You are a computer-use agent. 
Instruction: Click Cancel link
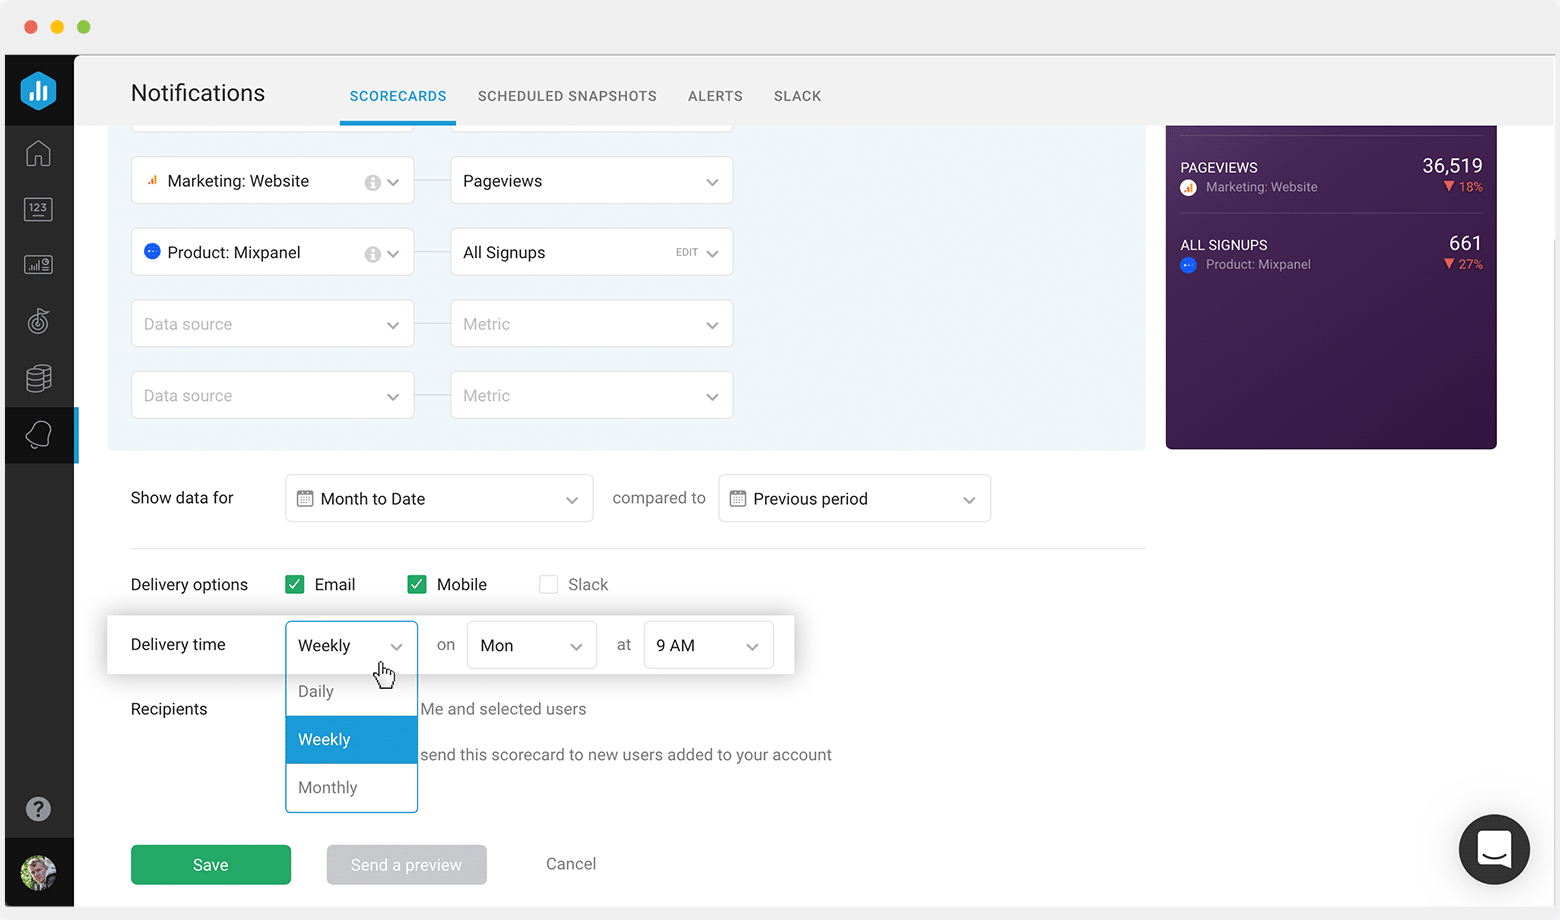coord(571,864)
